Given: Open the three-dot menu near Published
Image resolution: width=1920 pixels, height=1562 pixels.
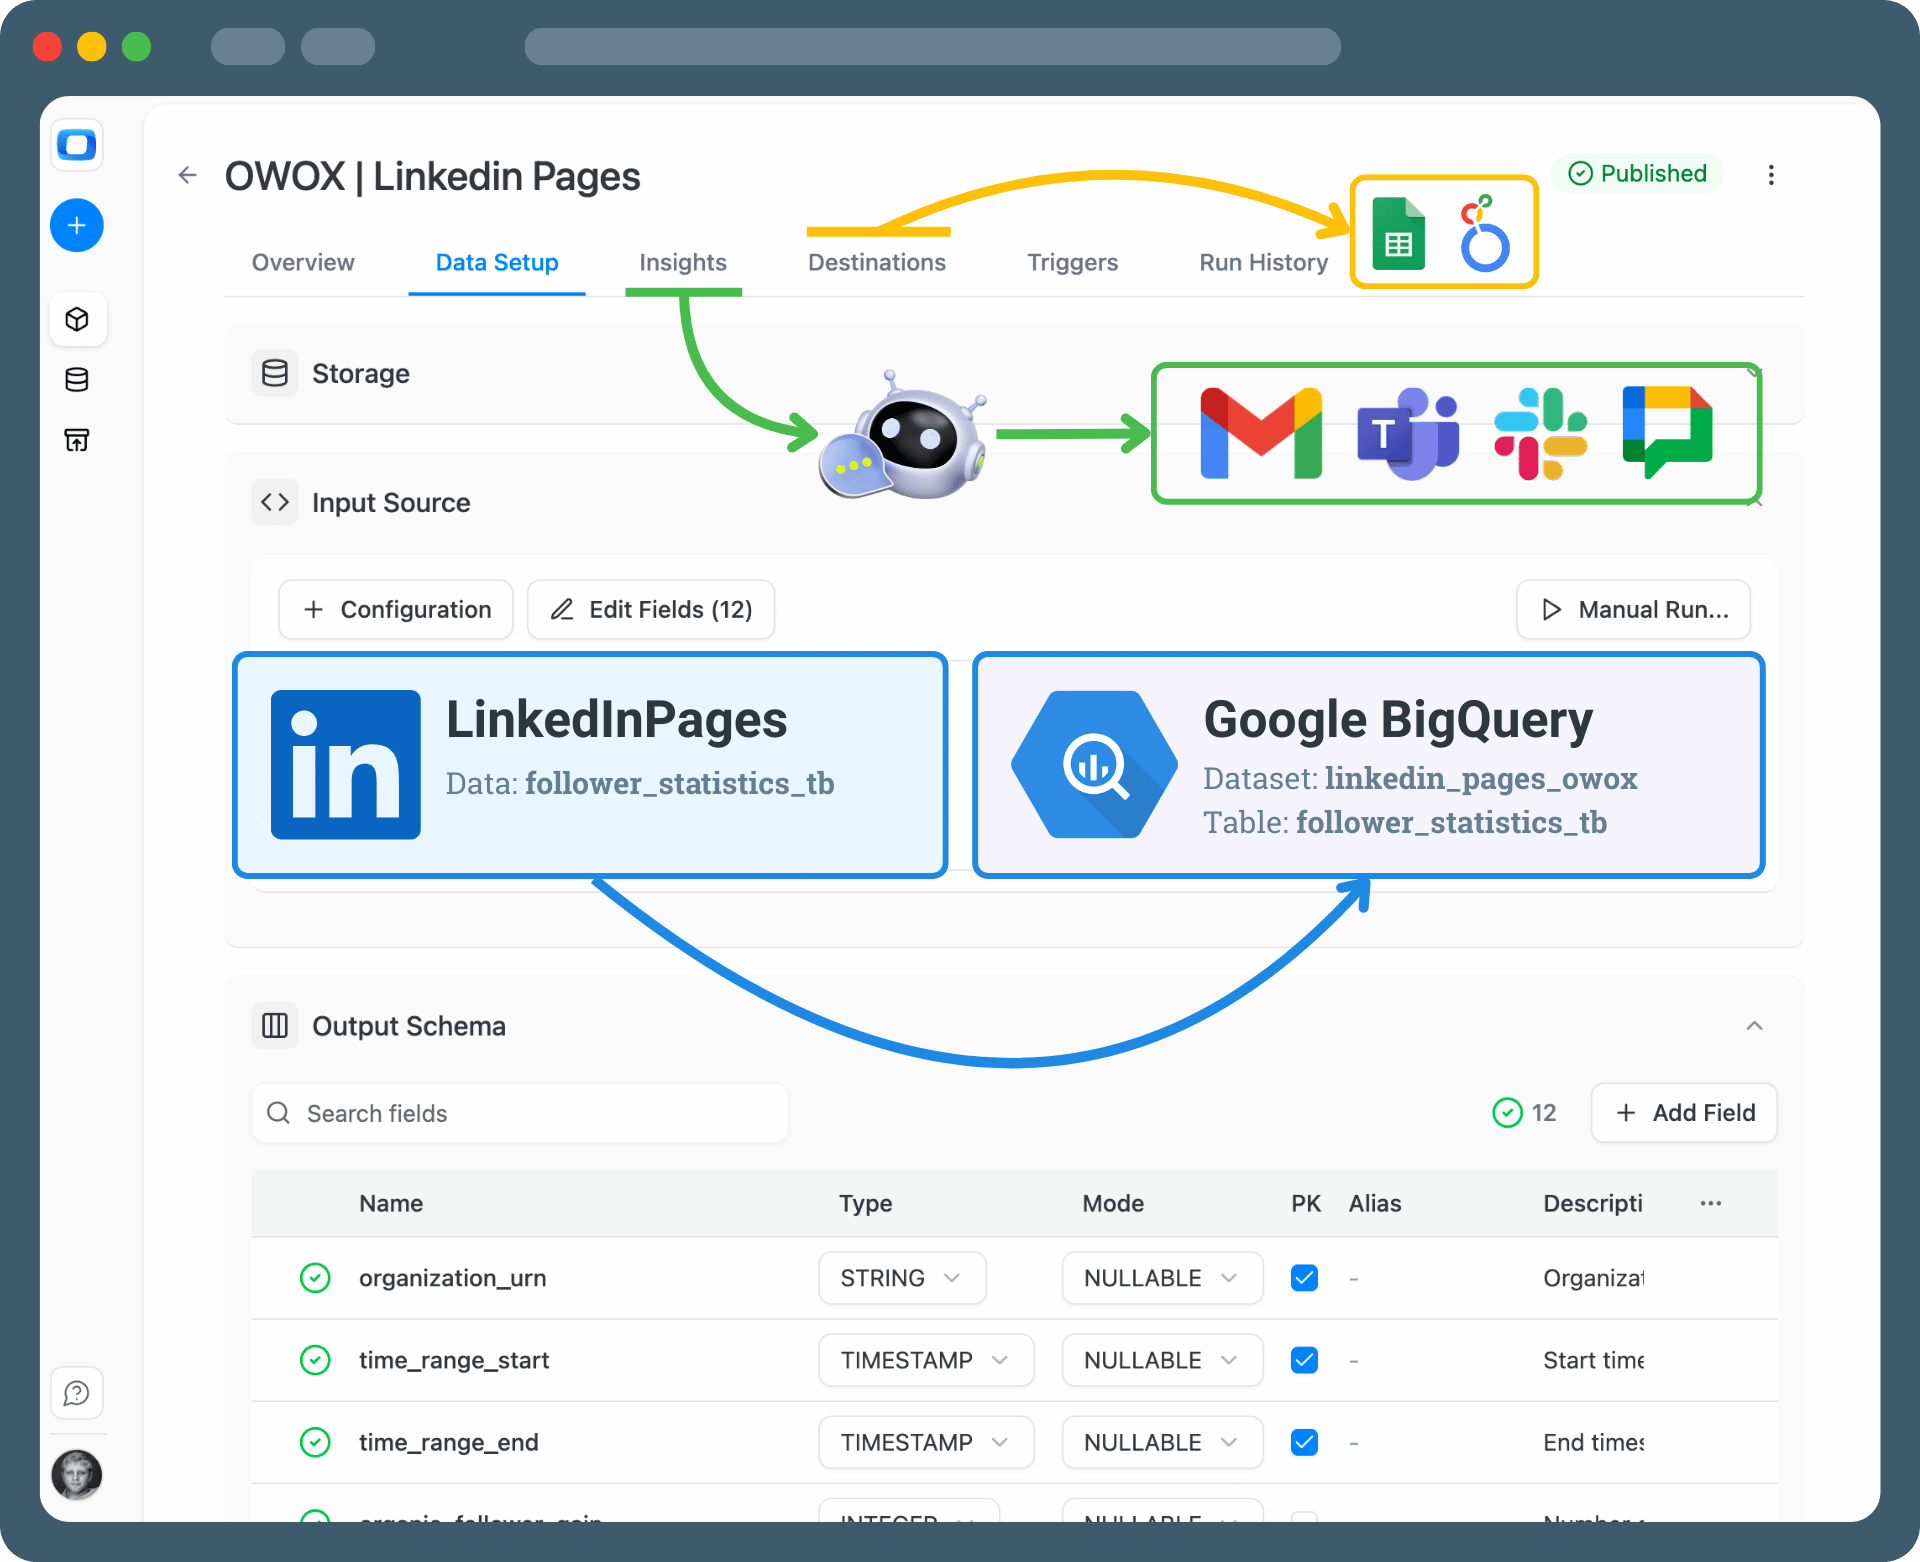Looking at the screenshot, I should 1771,175.
